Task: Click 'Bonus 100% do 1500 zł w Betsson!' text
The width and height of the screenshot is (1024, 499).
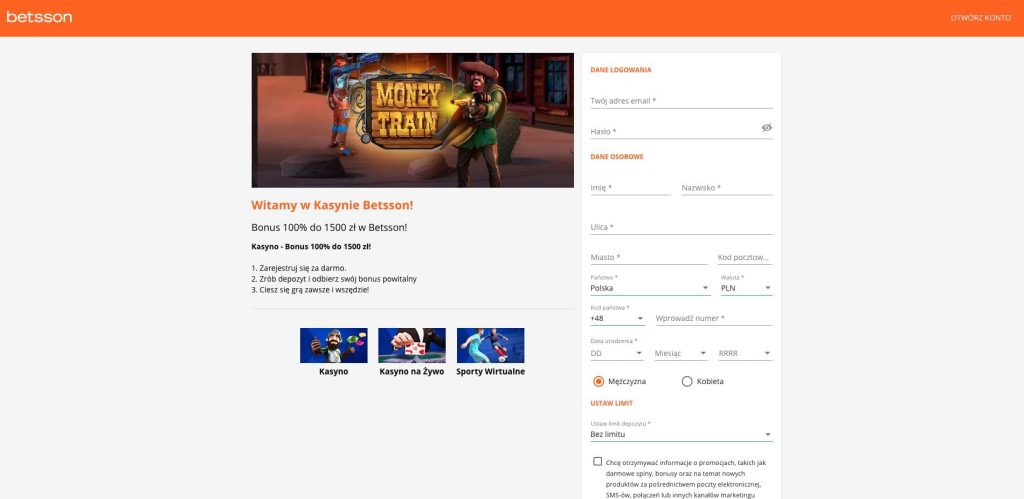Action: pos(330,227)
